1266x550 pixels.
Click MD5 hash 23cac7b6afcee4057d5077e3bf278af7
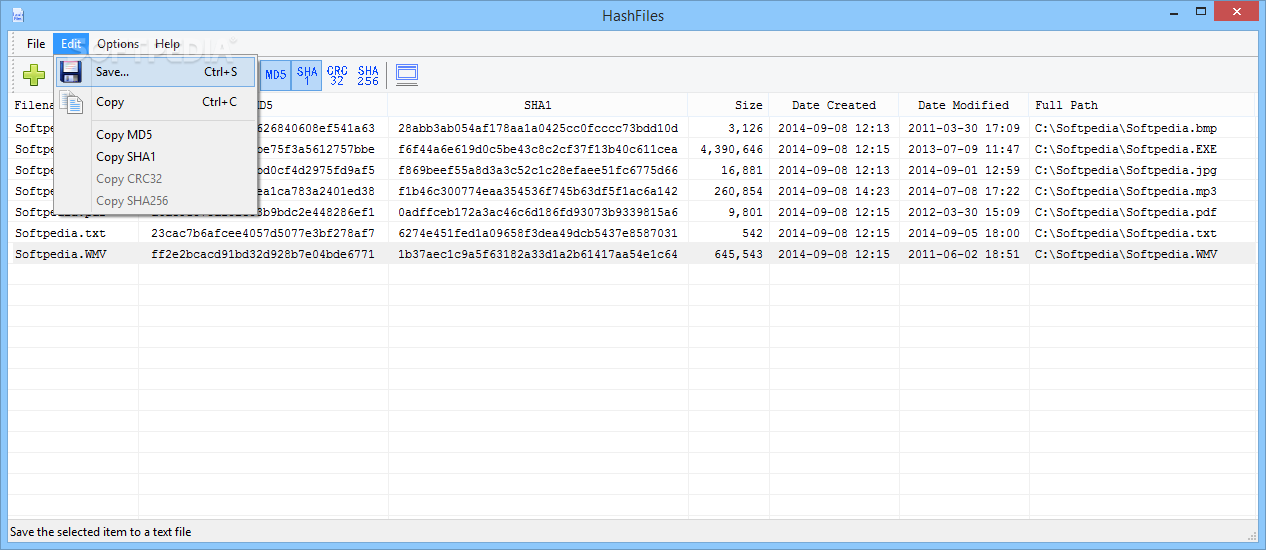tap(263, 233)
